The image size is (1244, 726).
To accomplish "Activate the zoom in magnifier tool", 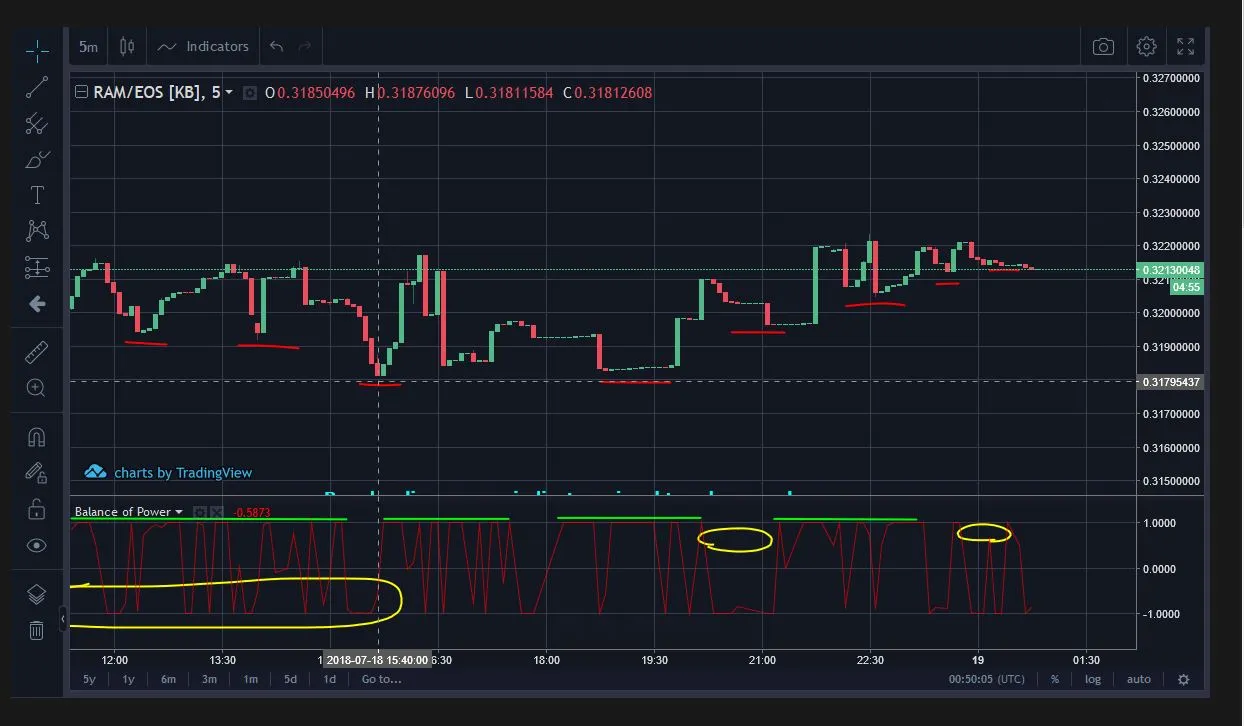I will point(37,388).
